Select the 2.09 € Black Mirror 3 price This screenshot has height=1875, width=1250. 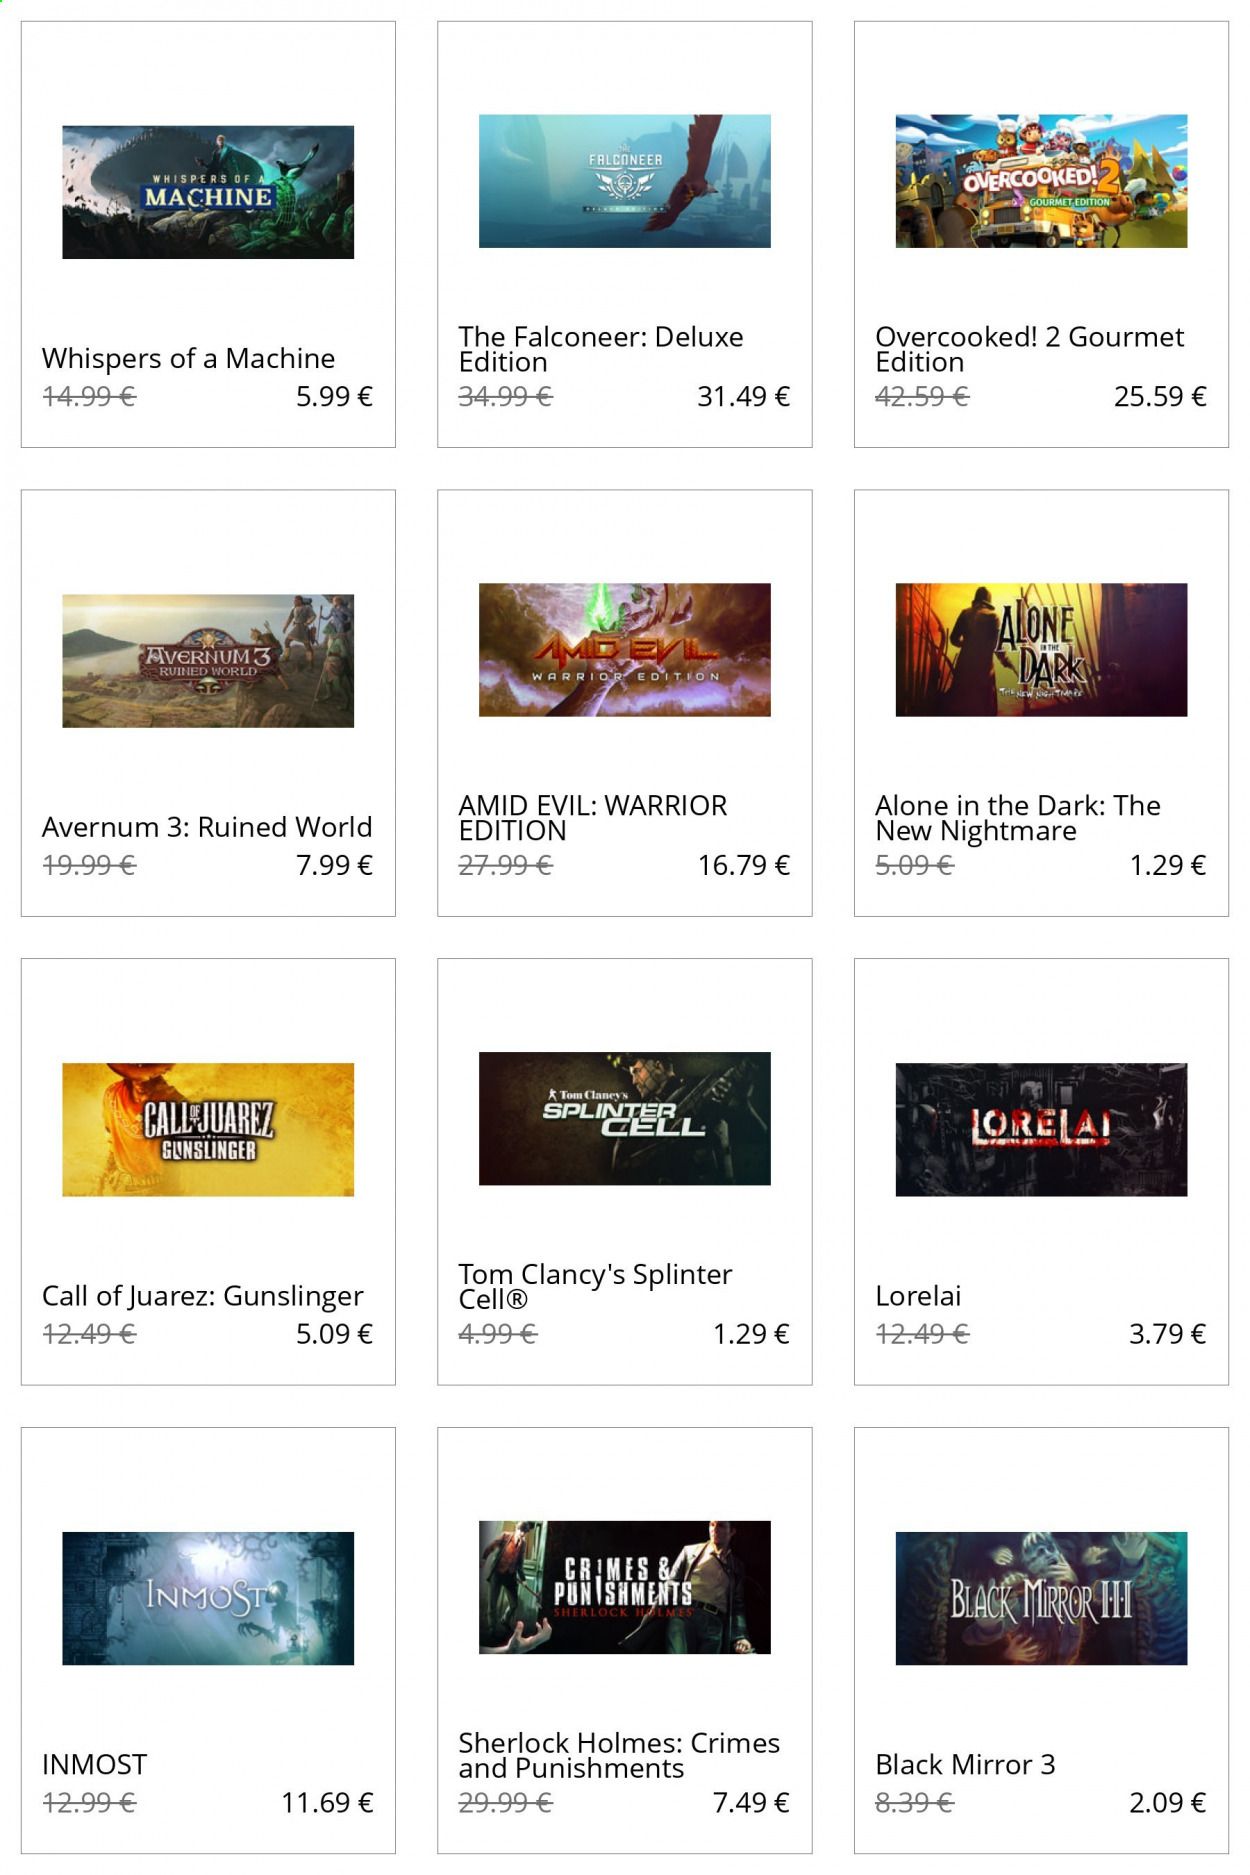(1168, 1803)
